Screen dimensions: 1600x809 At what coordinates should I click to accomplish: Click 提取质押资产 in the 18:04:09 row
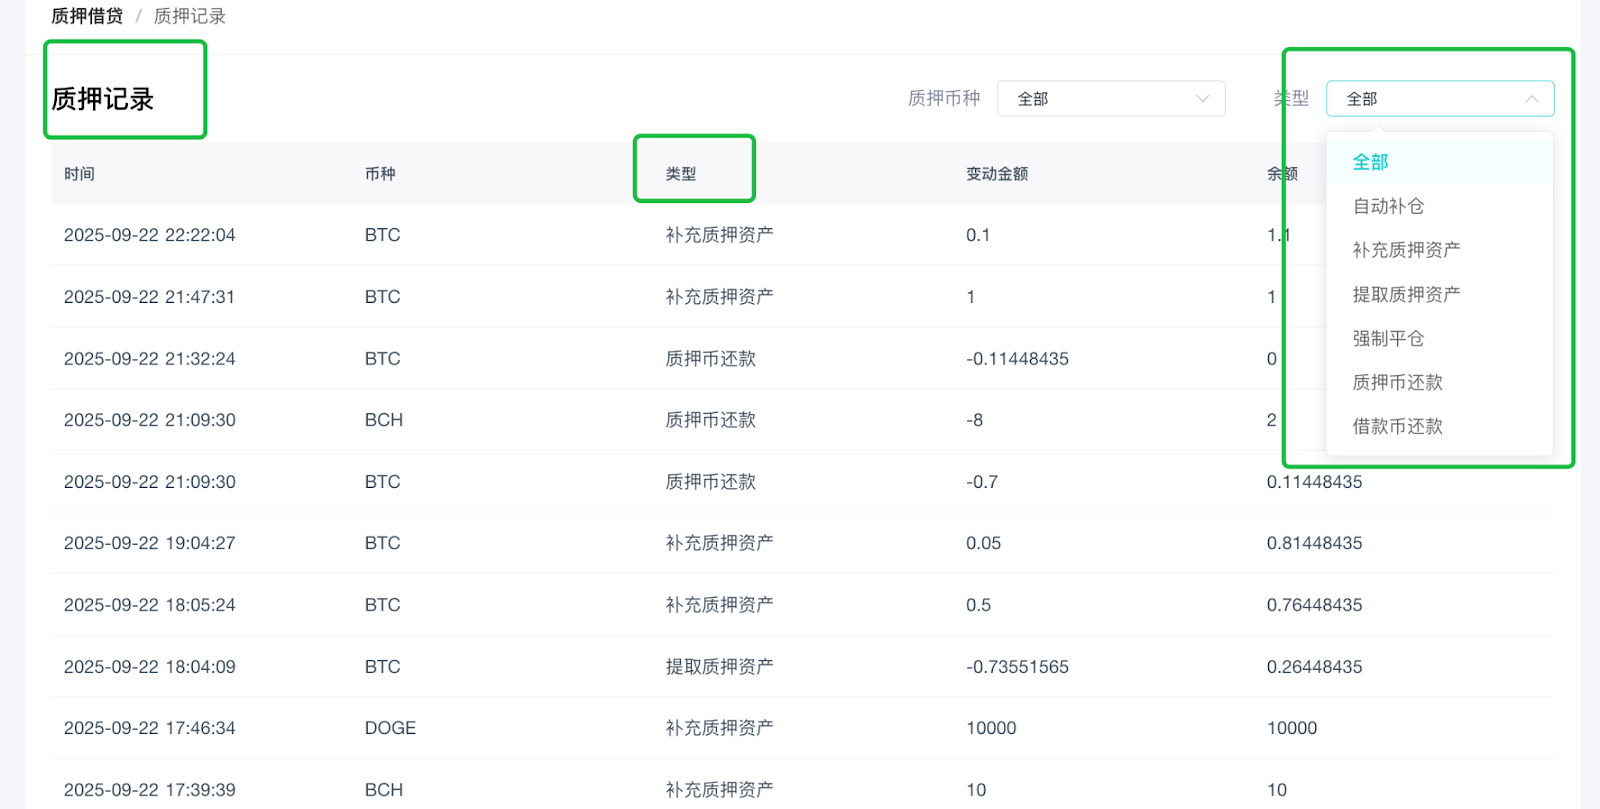(720, 667)
